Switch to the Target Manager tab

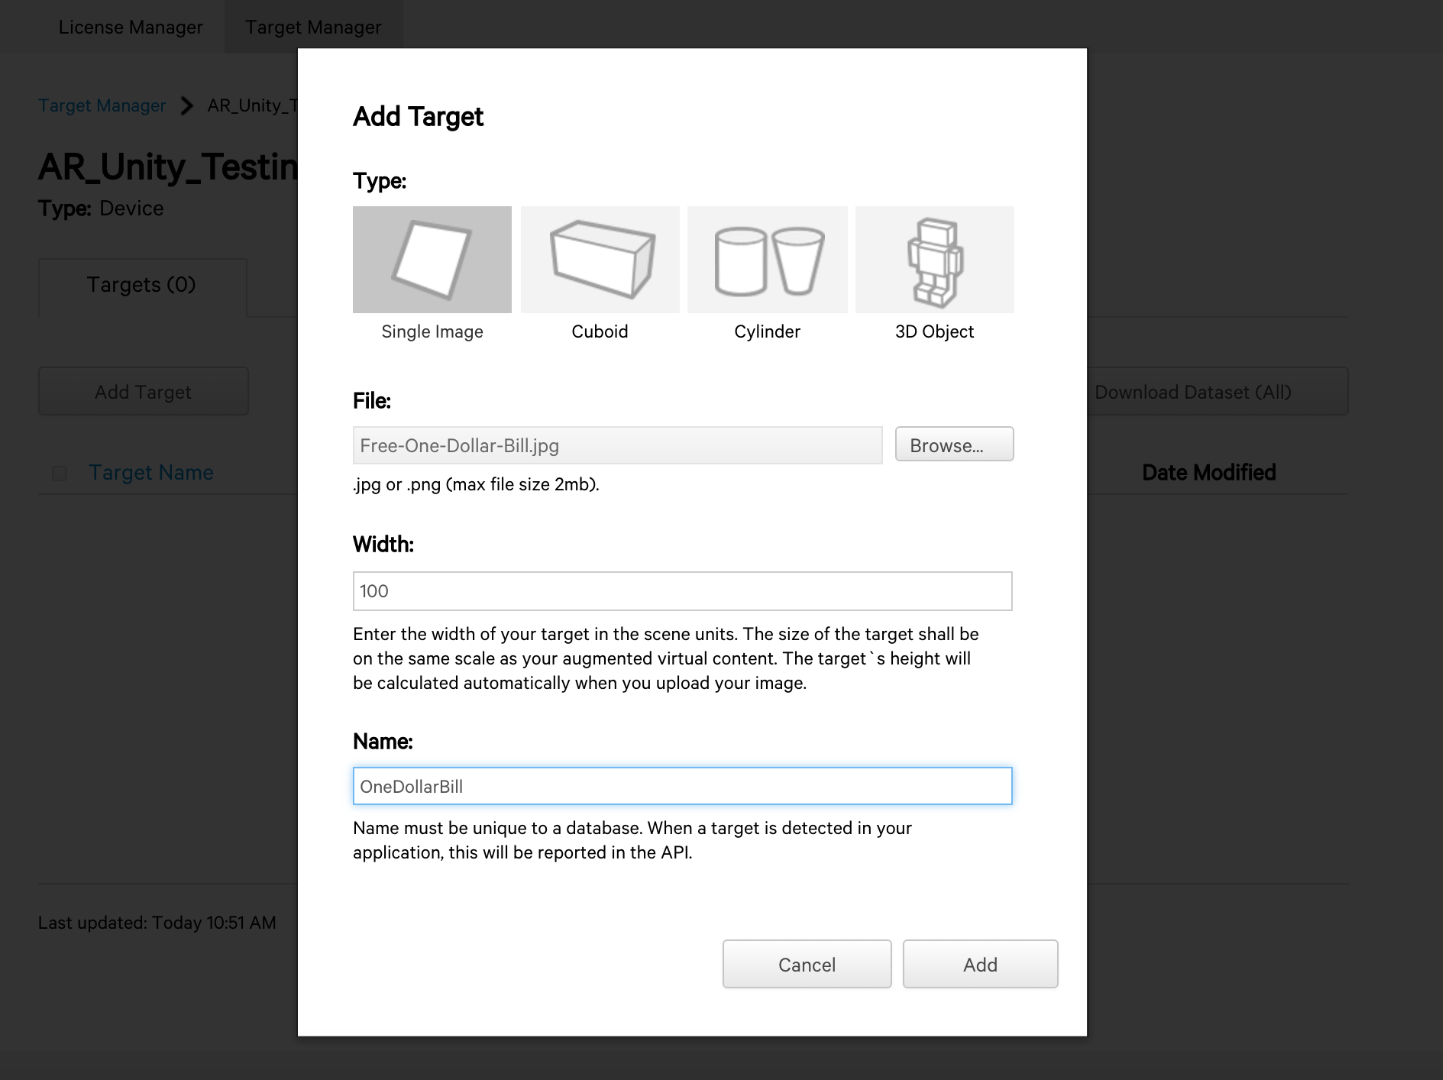tap(314, 26)
